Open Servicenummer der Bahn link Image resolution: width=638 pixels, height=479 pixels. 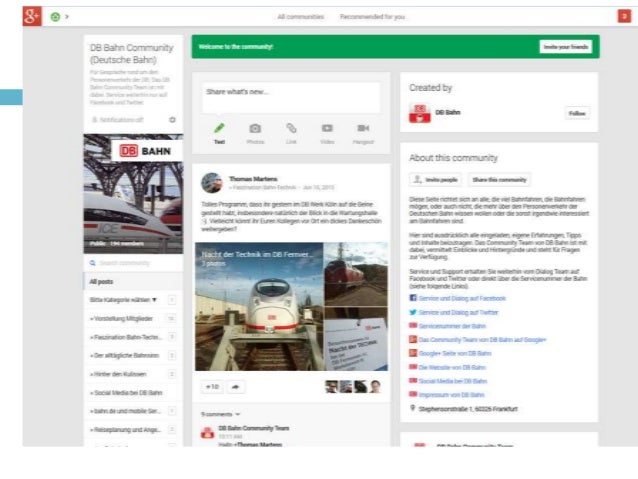pyautogui.click(x=452, y=326)
